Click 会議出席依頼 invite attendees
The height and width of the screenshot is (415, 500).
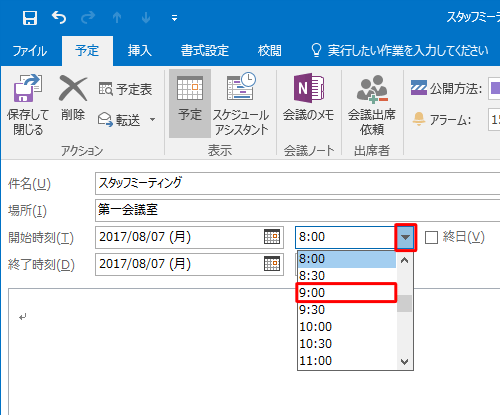click(x=372, y=104)
